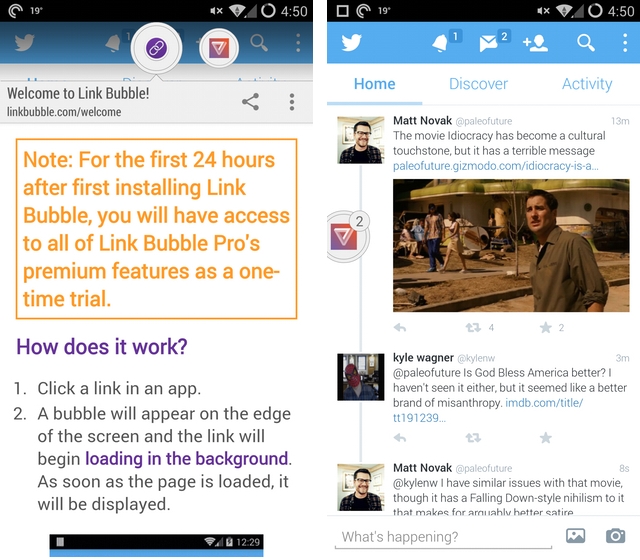Retweet Matt Novak's Idiocracy tweet
Image resolution: width=640 pixels, height=560 pixels.
coord(473,327)
